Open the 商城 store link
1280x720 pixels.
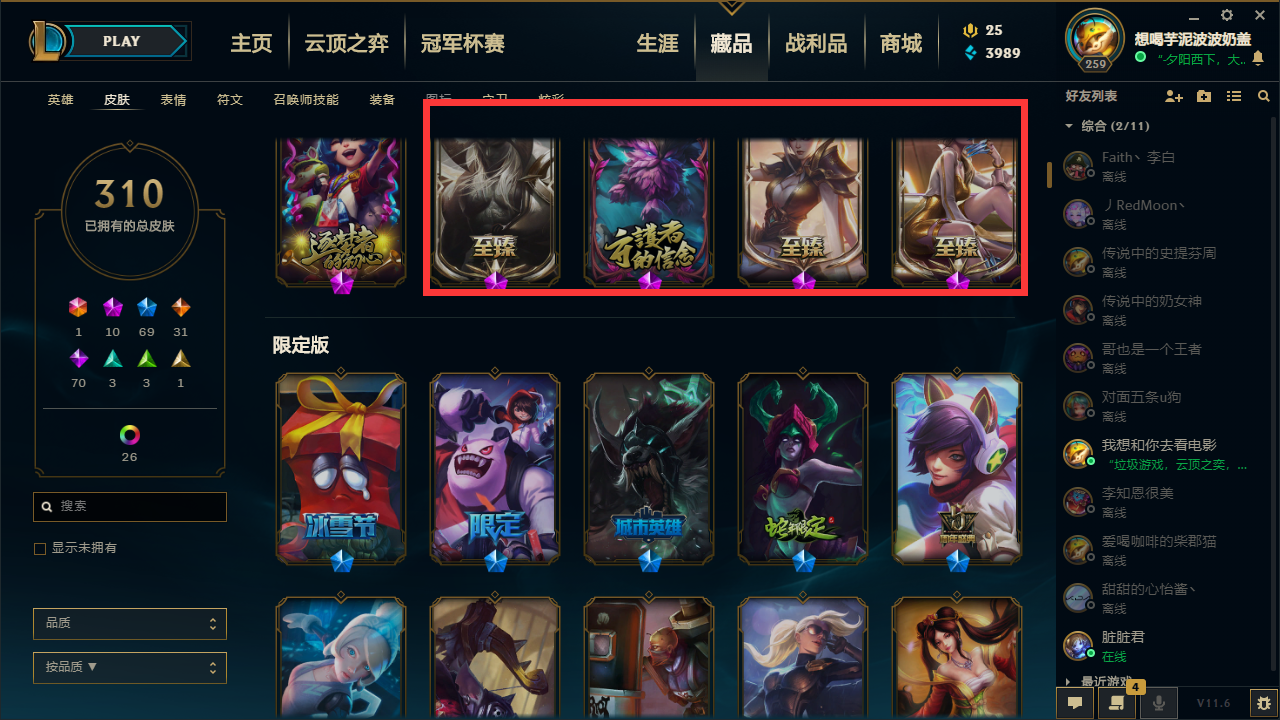(x=901, y=44)
